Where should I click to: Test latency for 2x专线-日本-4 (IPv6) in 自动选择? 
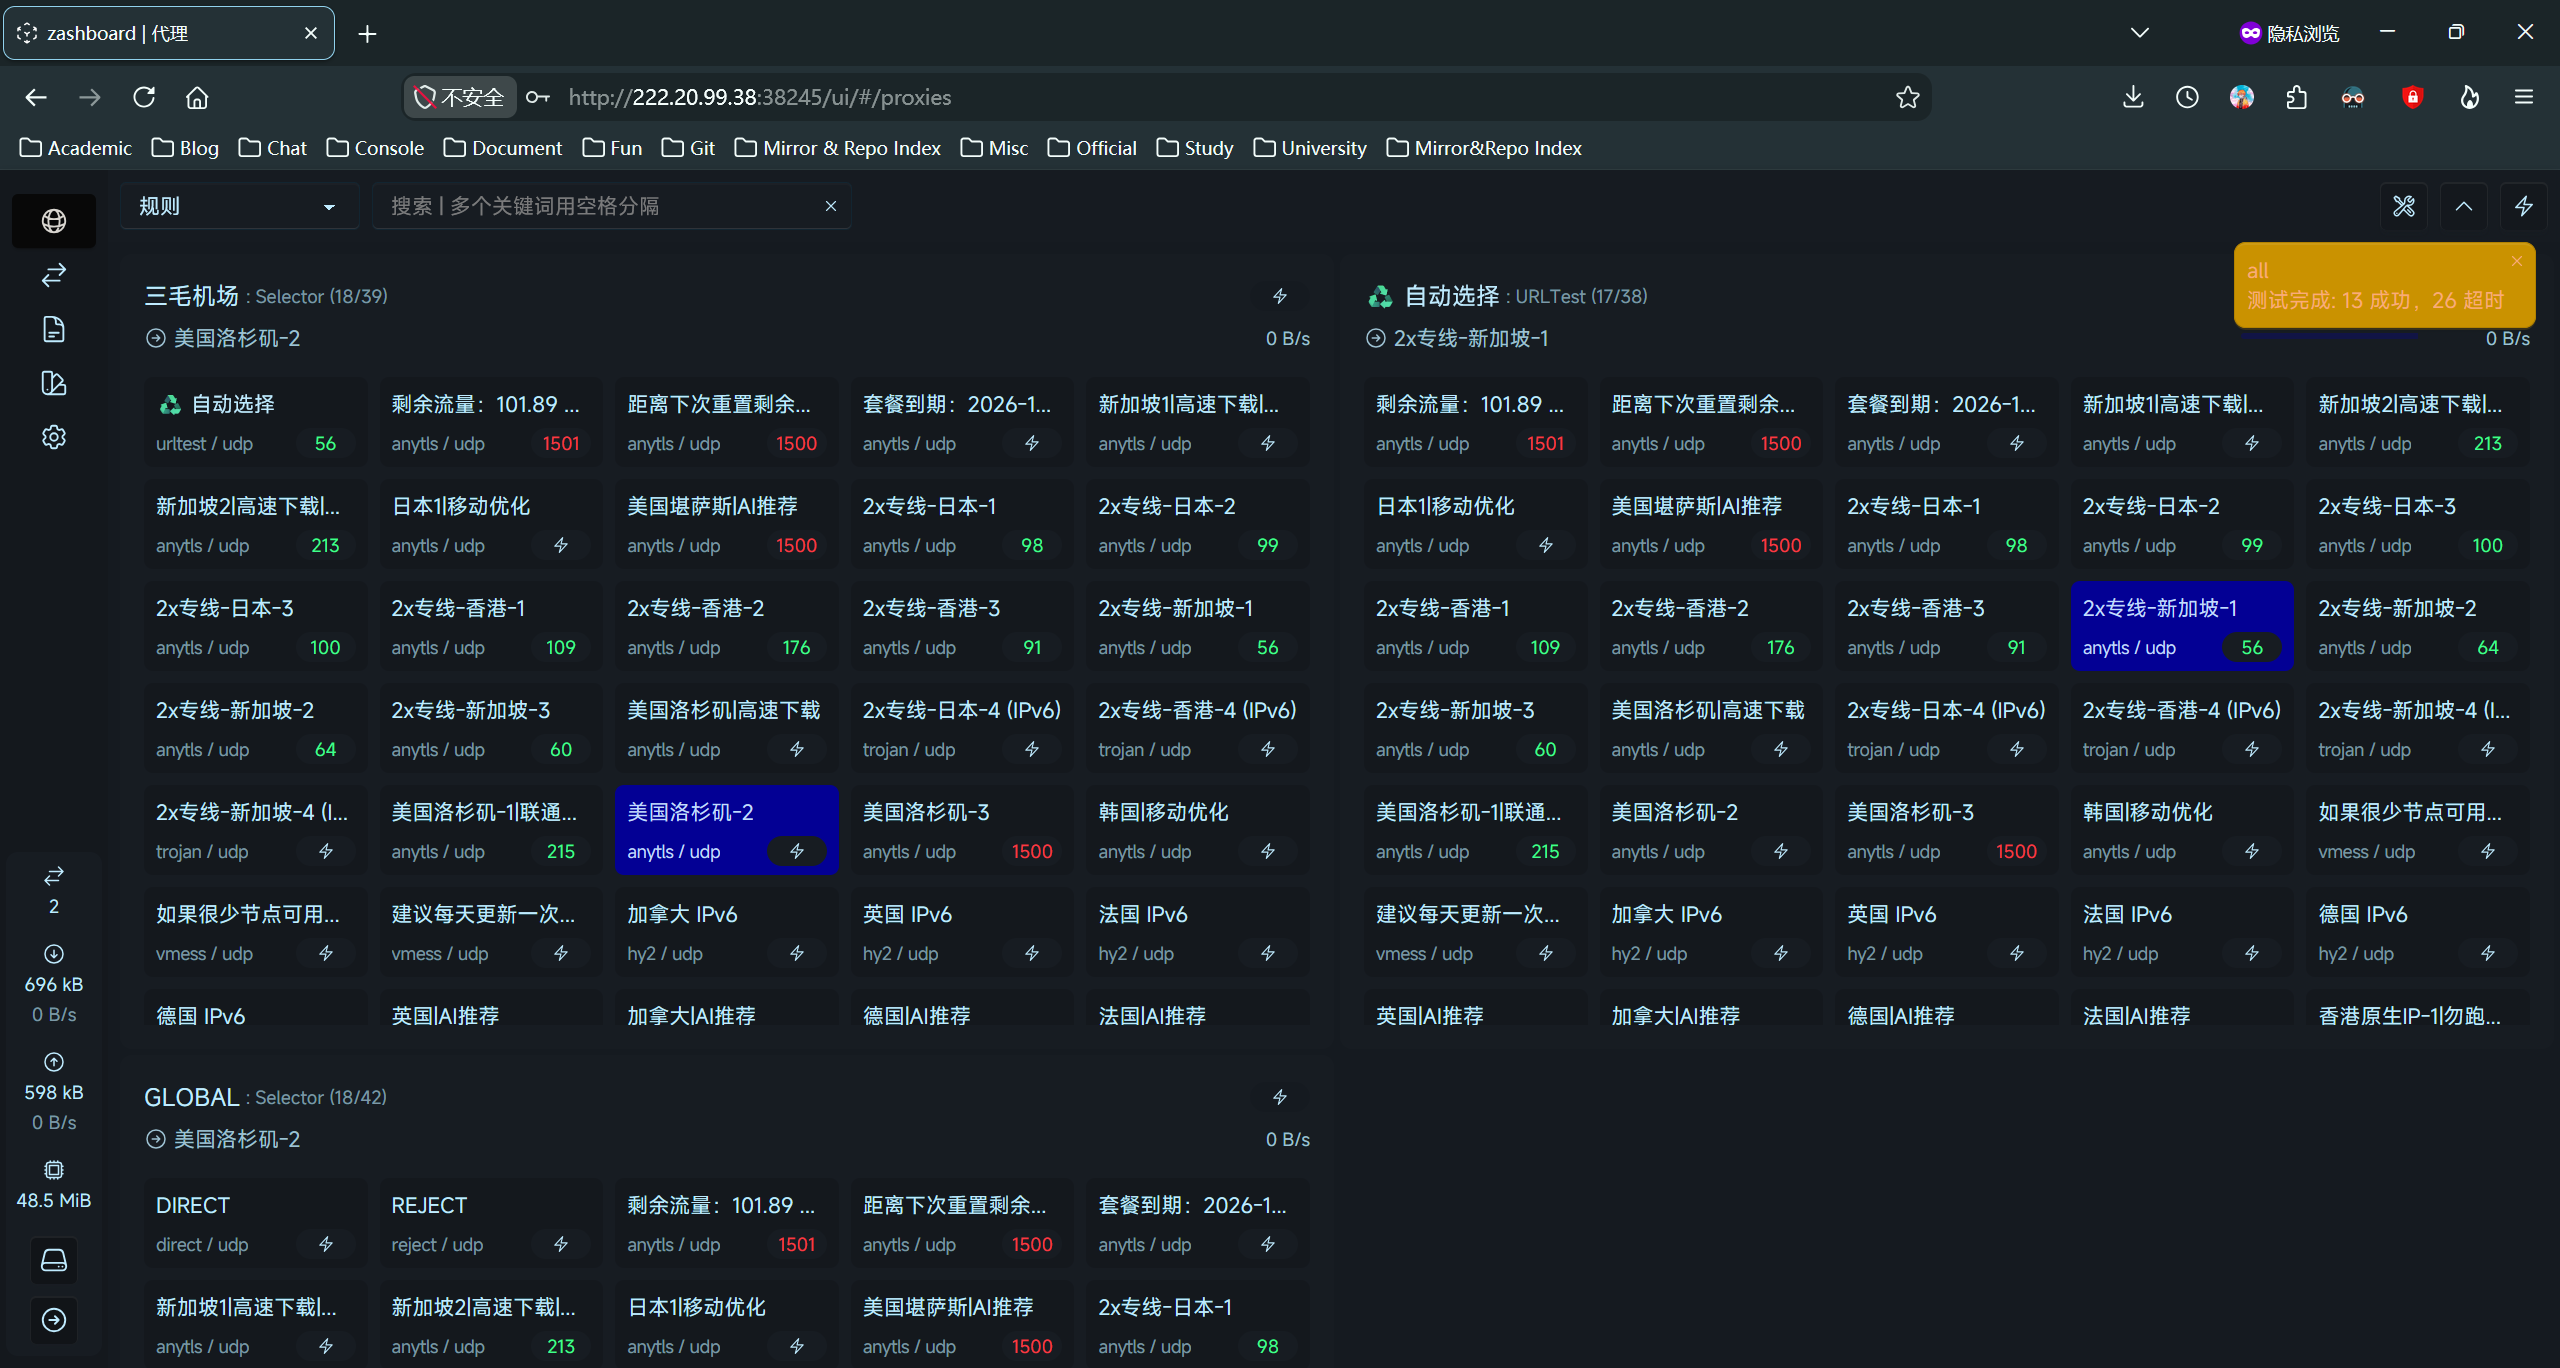(x=2017, y=749)
